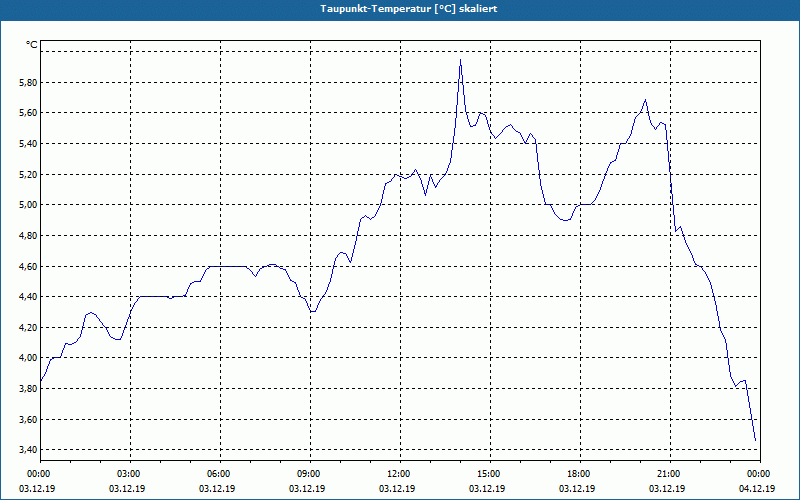
Task: Click the 03.12.19 date under 18:00
Action: [577, 489]
